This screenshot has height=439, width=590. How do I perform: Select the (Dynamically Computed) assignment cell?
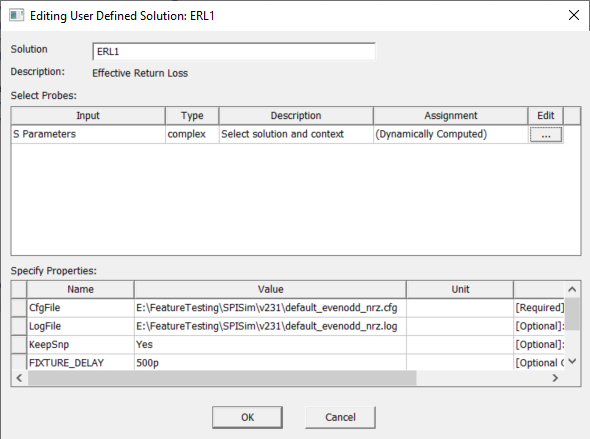[450, 134]
